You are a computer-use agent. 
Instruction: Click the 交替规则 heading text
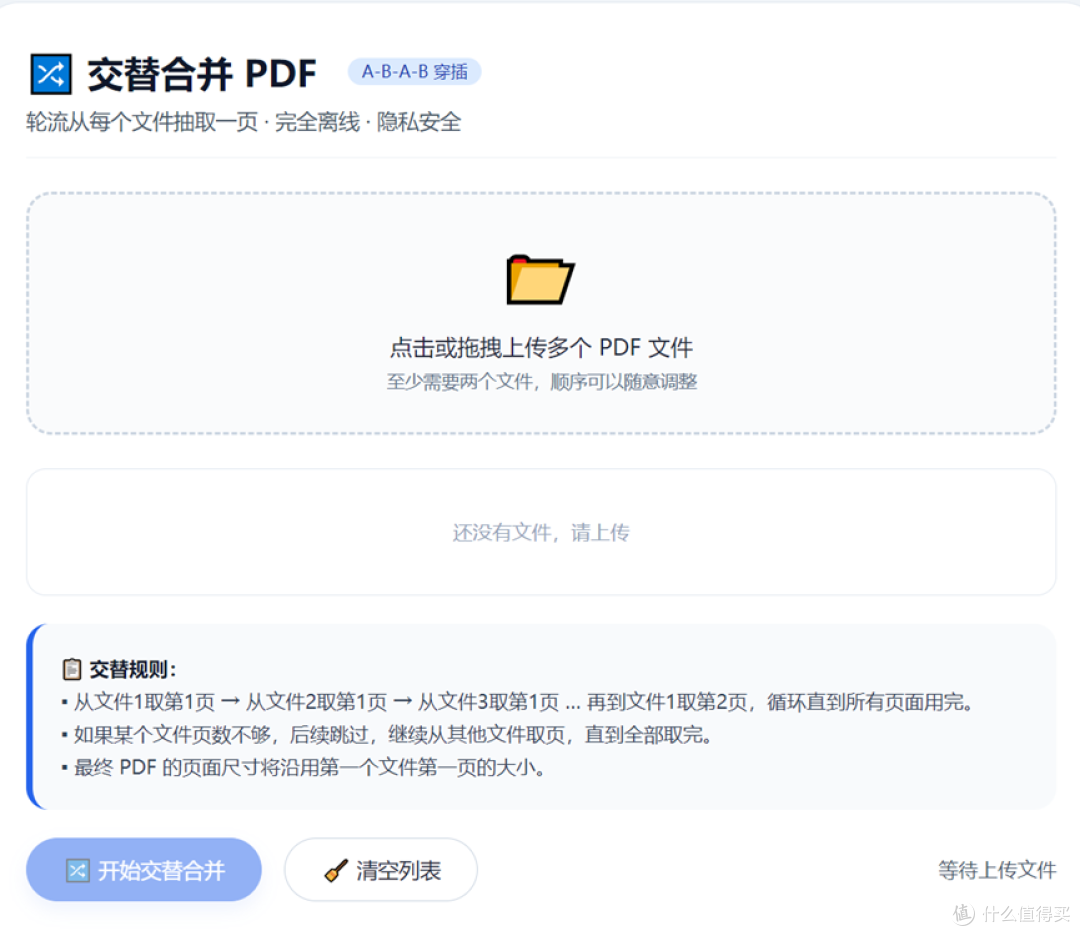[133, 669]
